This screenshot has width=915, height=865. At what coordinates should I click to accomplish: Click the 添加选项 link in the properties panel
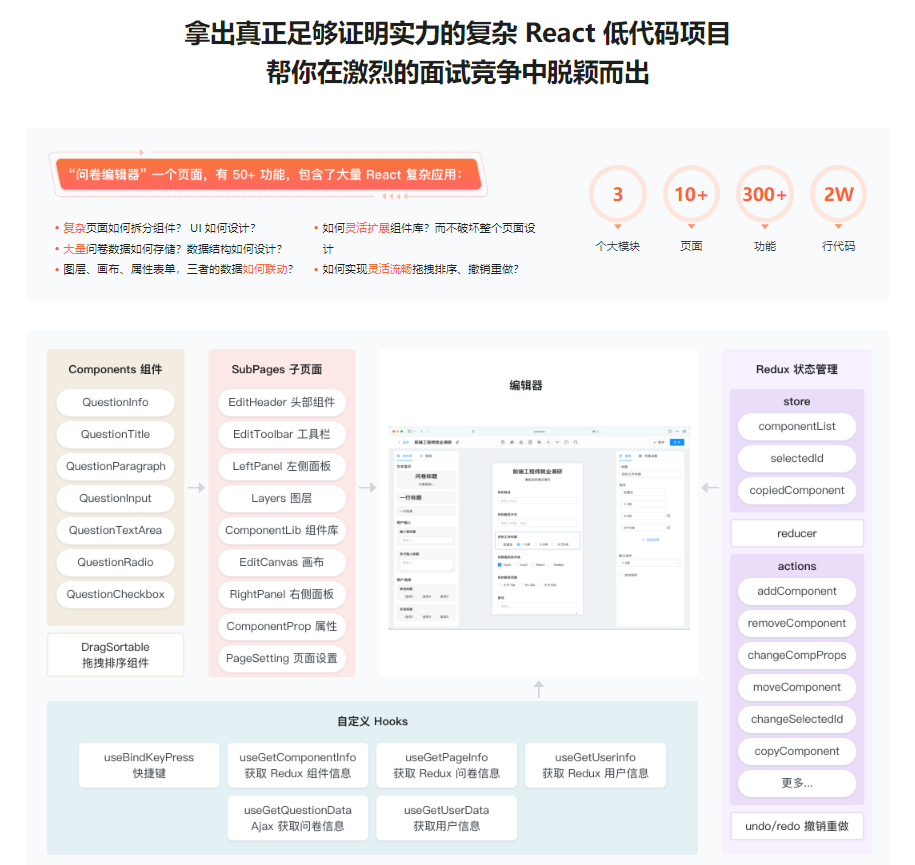[651, 540]
